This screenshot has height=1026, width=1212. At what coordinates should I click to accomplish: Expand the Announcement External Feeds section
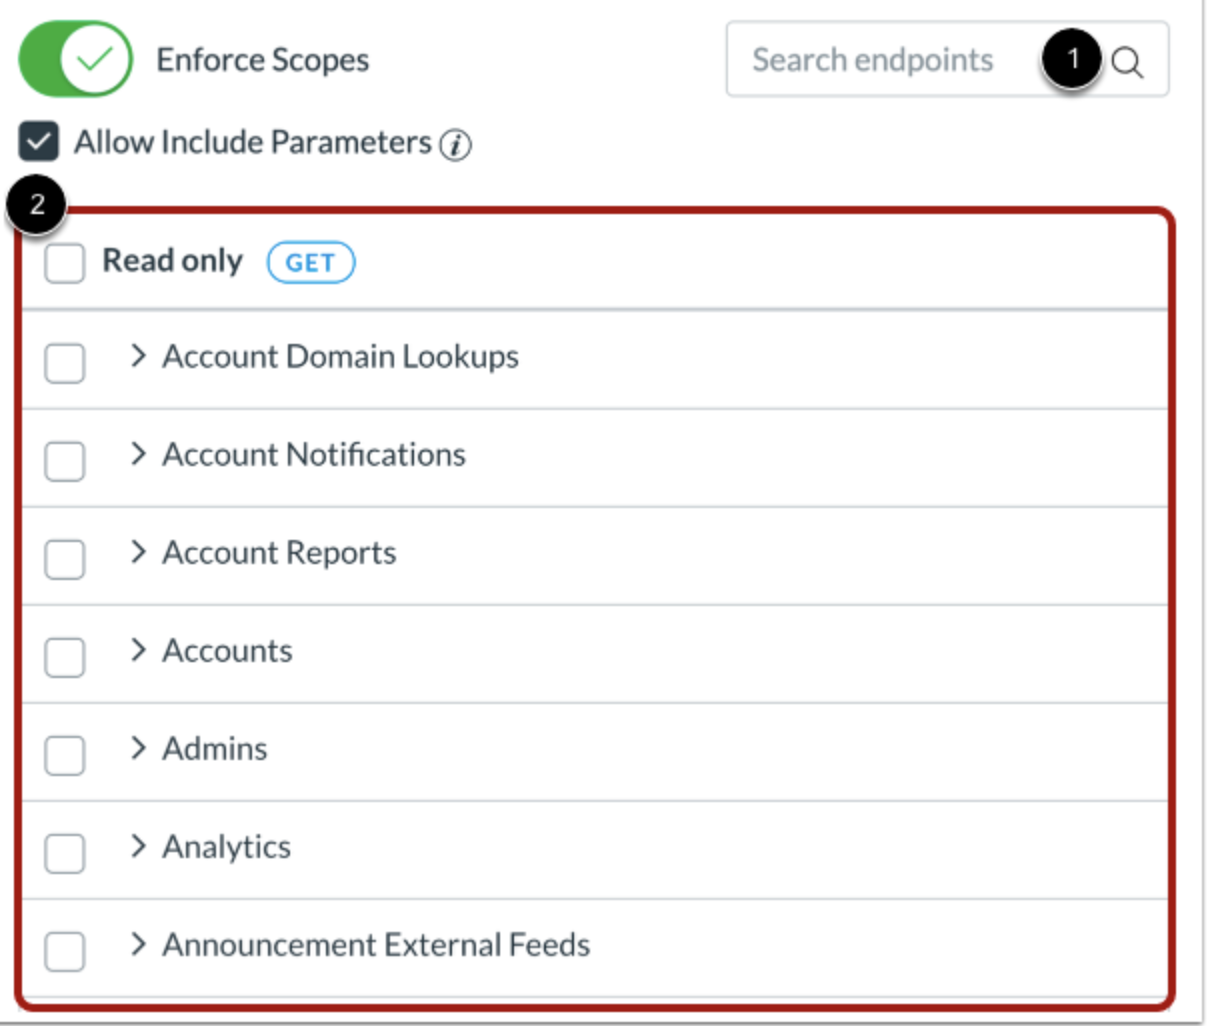click(x=137, y=944)
